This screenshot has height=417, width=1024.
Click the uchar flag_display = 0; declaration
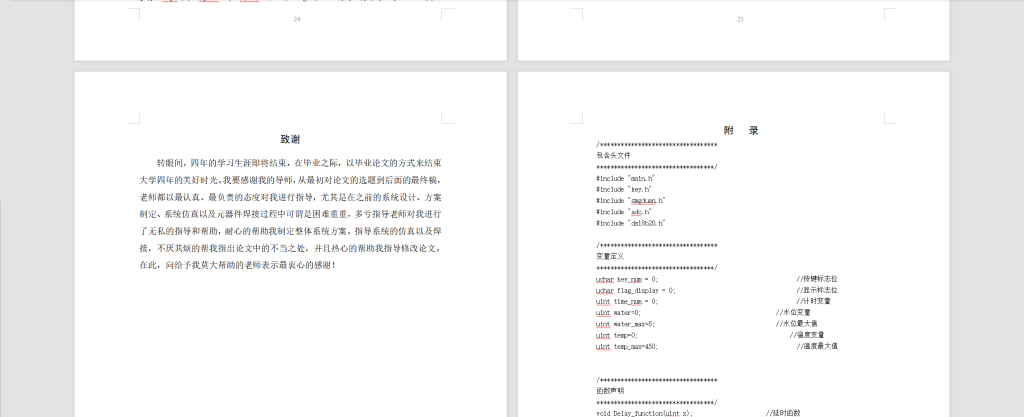pos(635,290)
